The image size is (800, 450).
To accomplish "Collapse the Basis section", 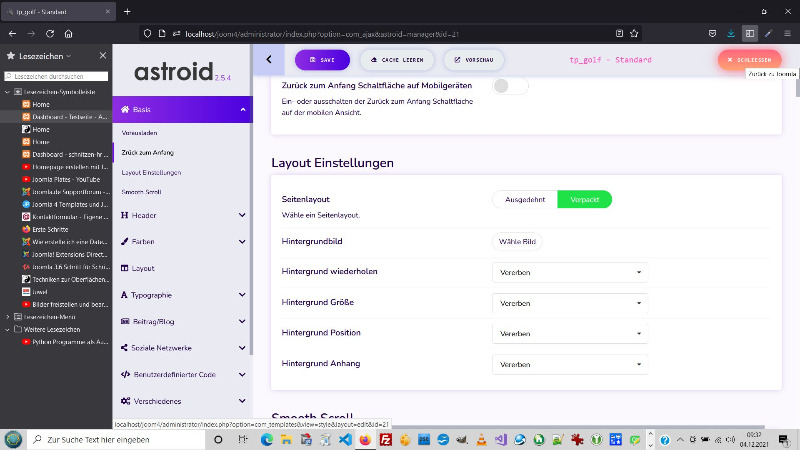I will 183,109.
